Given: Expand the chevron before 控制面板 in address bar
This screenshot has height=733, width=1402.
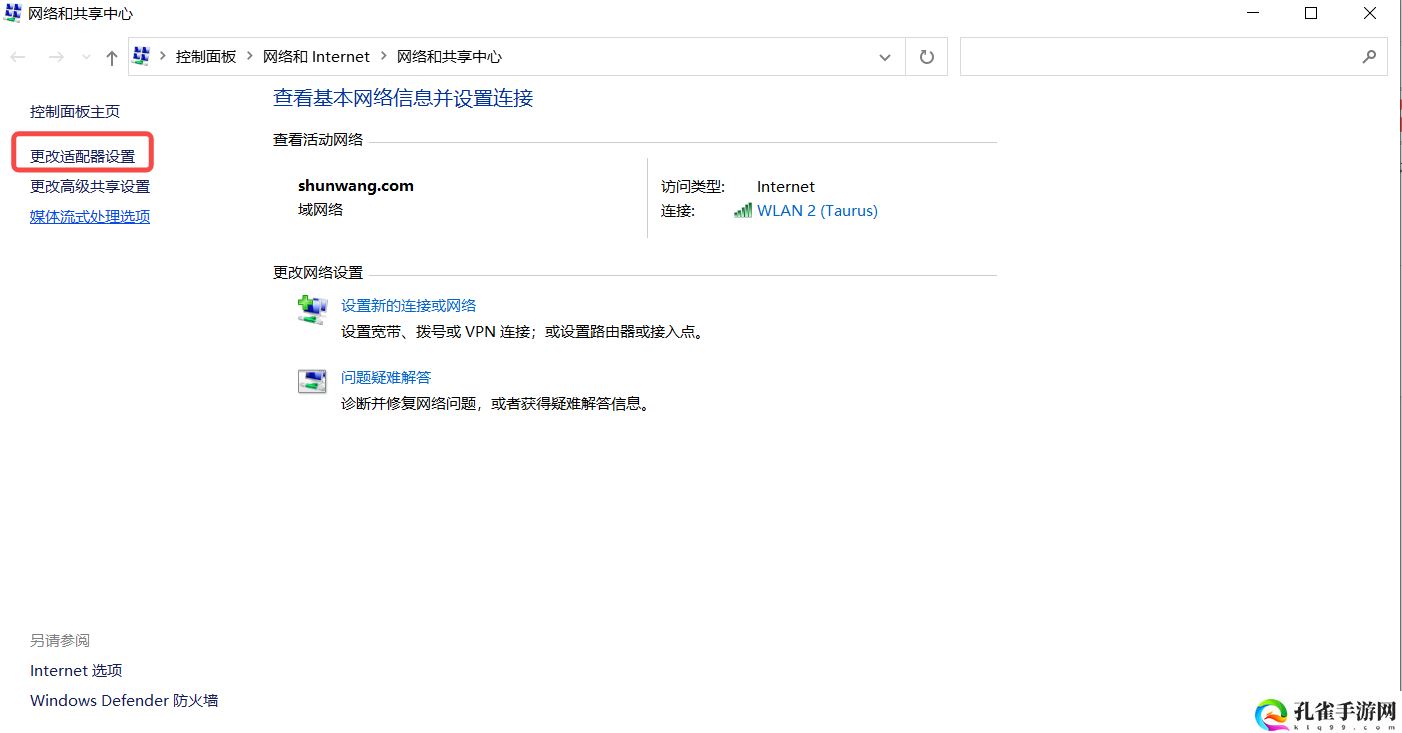Looking at the screenshot, I should [163, 57].
